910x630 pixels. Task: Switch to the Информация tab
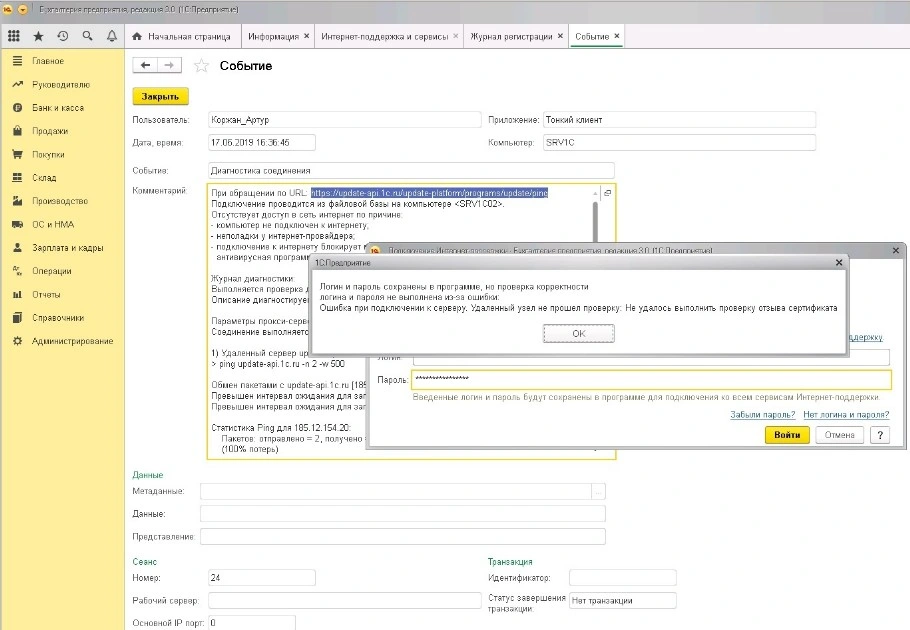click(272, 36)
